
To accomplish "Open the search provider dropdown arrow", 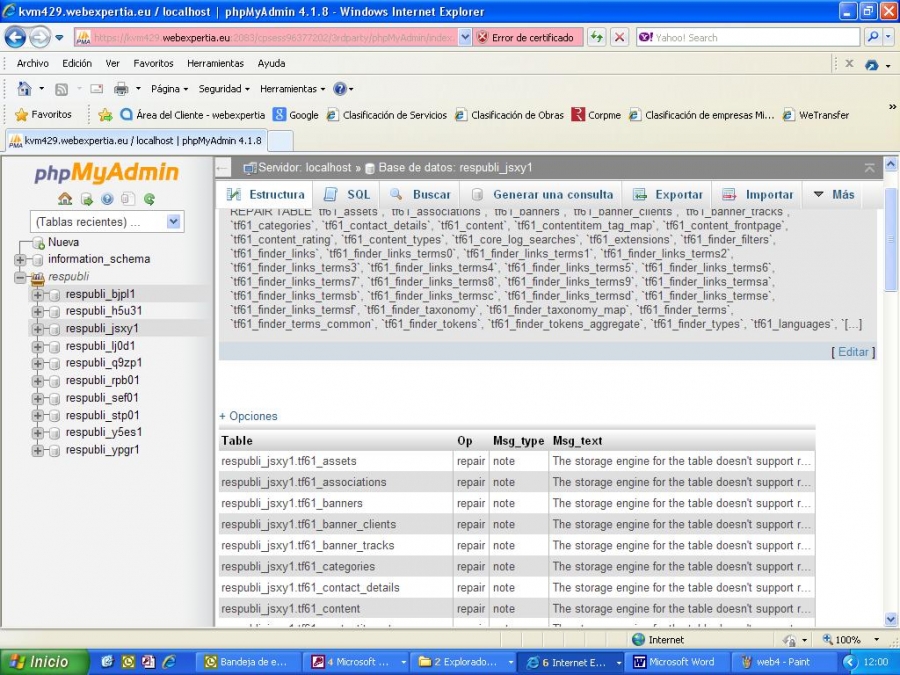I will pos(889,38).
